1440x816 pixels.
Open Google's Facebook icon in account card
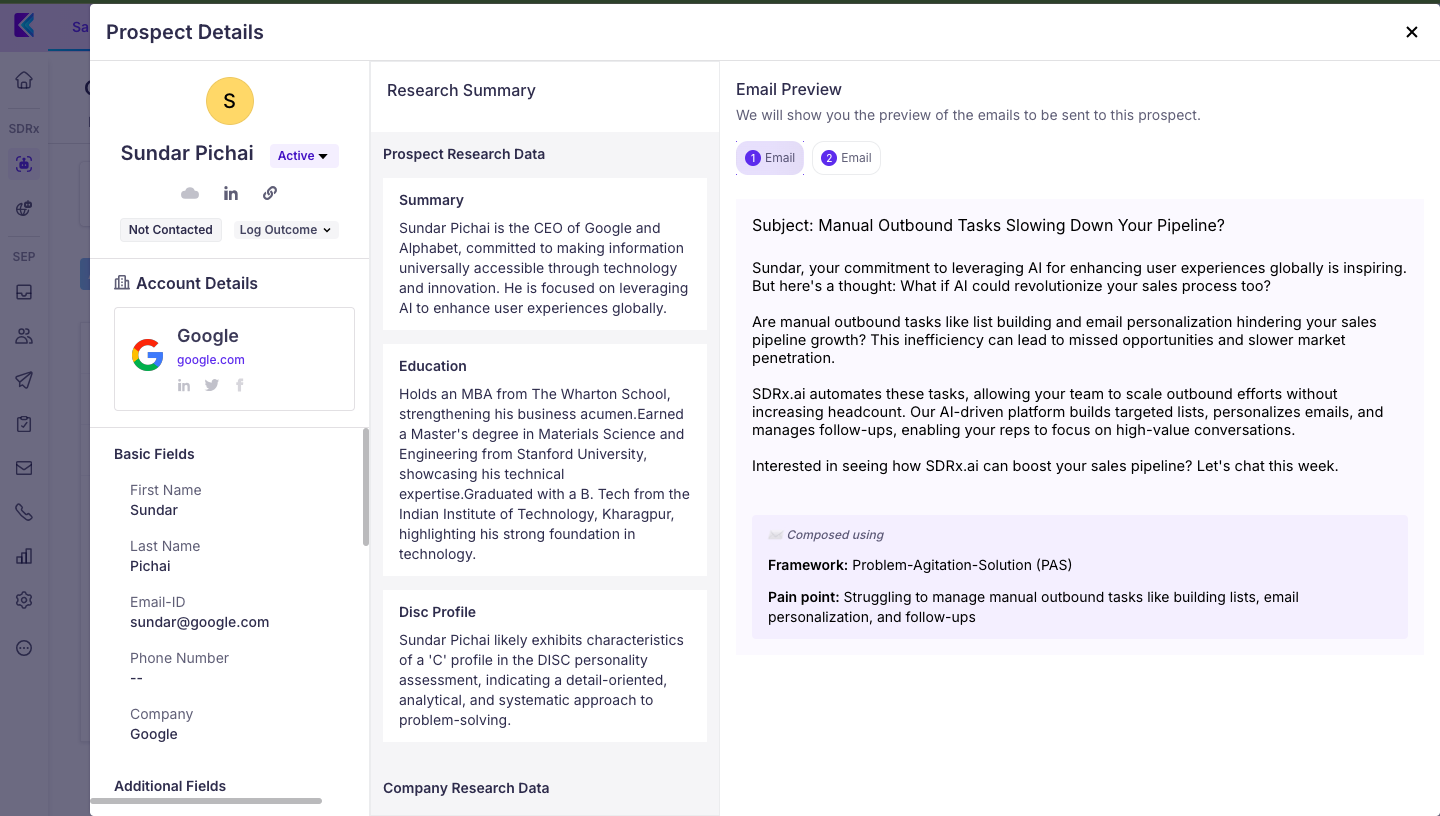coord(240,385)
